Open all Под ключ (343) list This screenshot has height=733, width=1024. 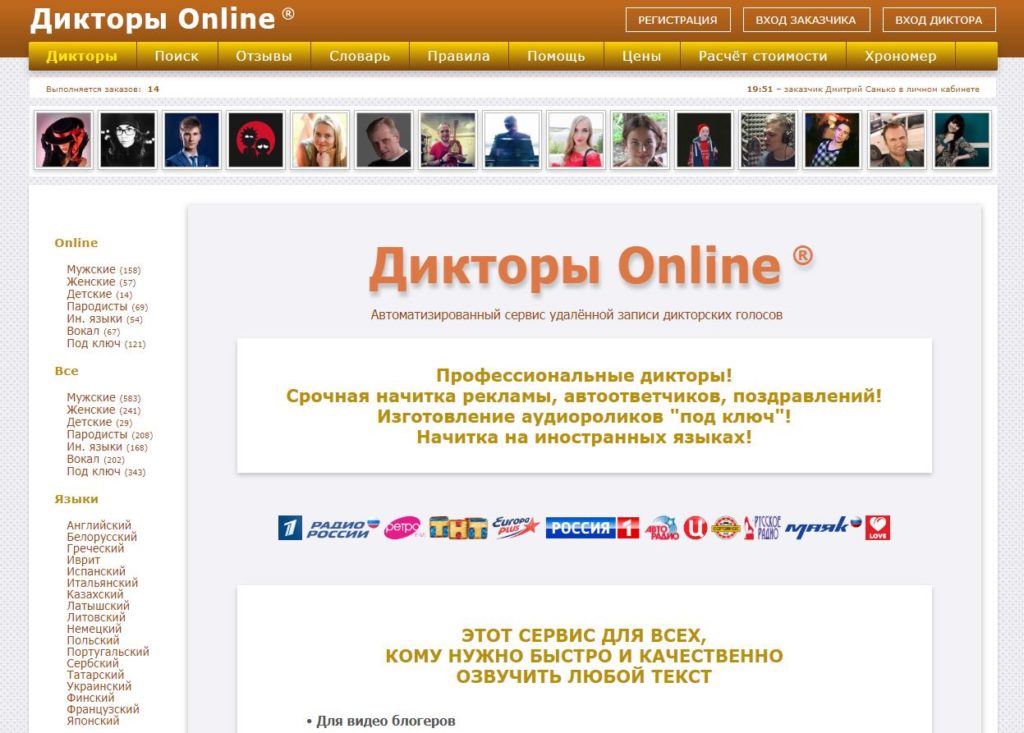click(106, 472)
